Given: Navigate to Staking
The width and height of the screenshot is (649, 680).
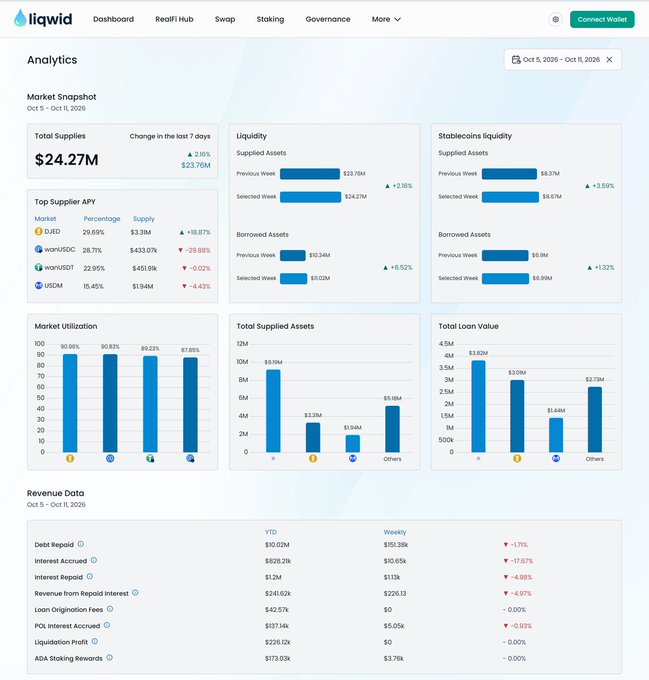Looking at the screenshot, I should point(270,19).
